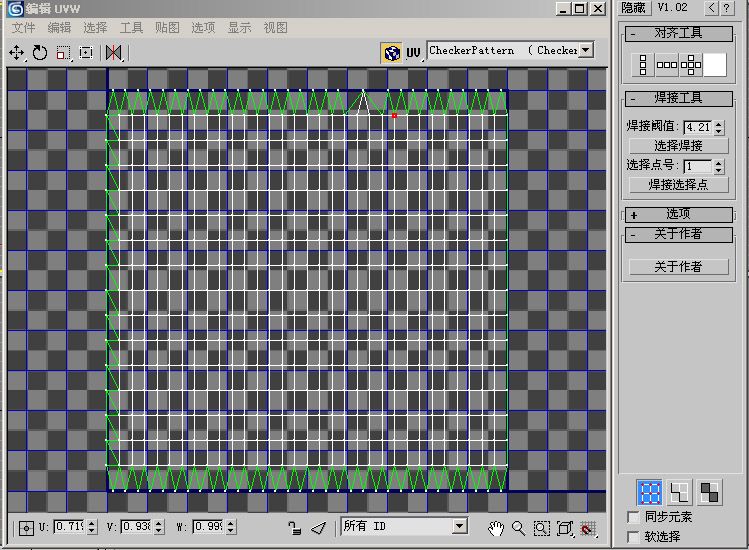Click the UV coordinate display button
The width and height of the screenshot is (749, 550).
[413, 53]
